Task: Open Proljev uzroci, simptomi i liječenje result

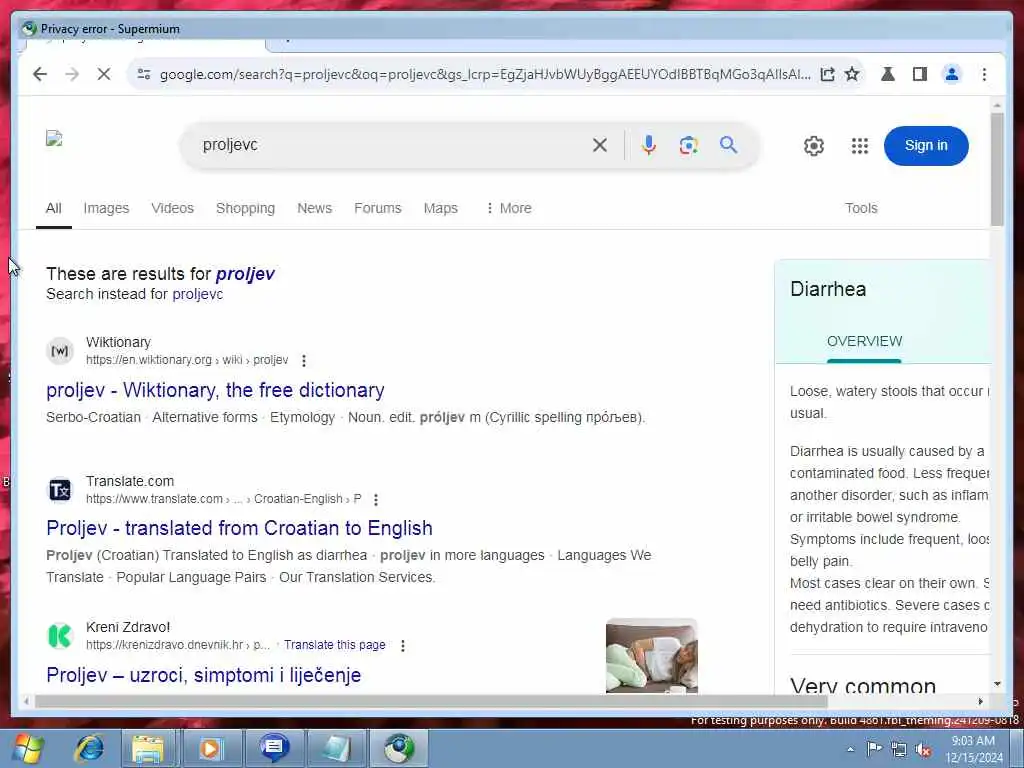Action: pyautogui.click(x=203, y=675)
